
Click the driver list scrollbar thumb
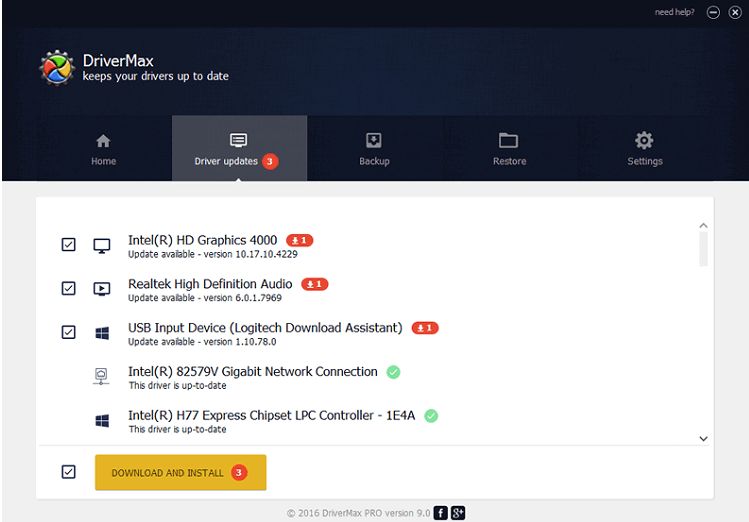(703, 249)
